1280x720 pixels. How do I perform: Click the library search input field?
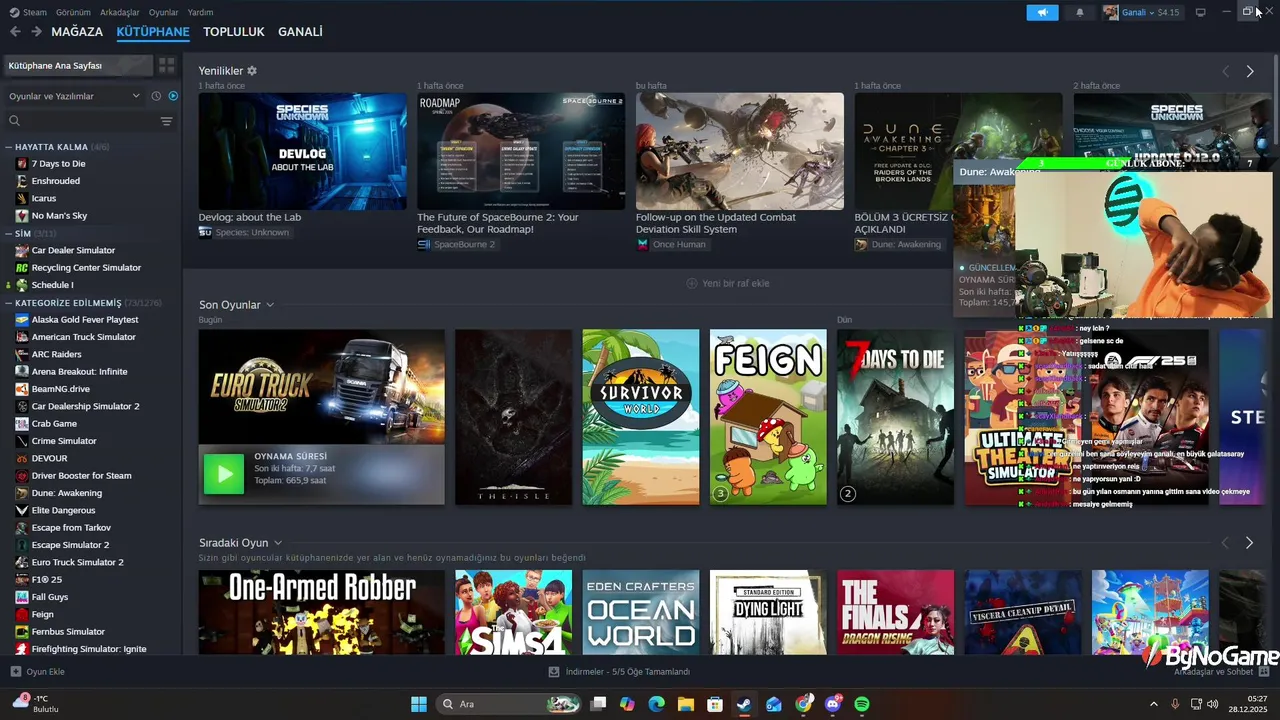point(88,121)
